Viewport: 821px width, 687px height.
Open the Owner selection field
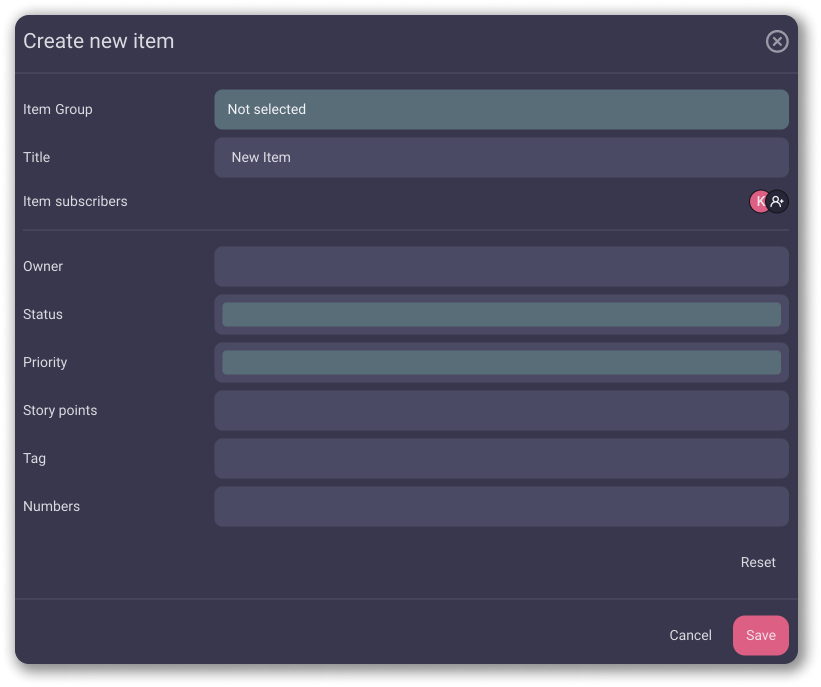pos(501,267)
